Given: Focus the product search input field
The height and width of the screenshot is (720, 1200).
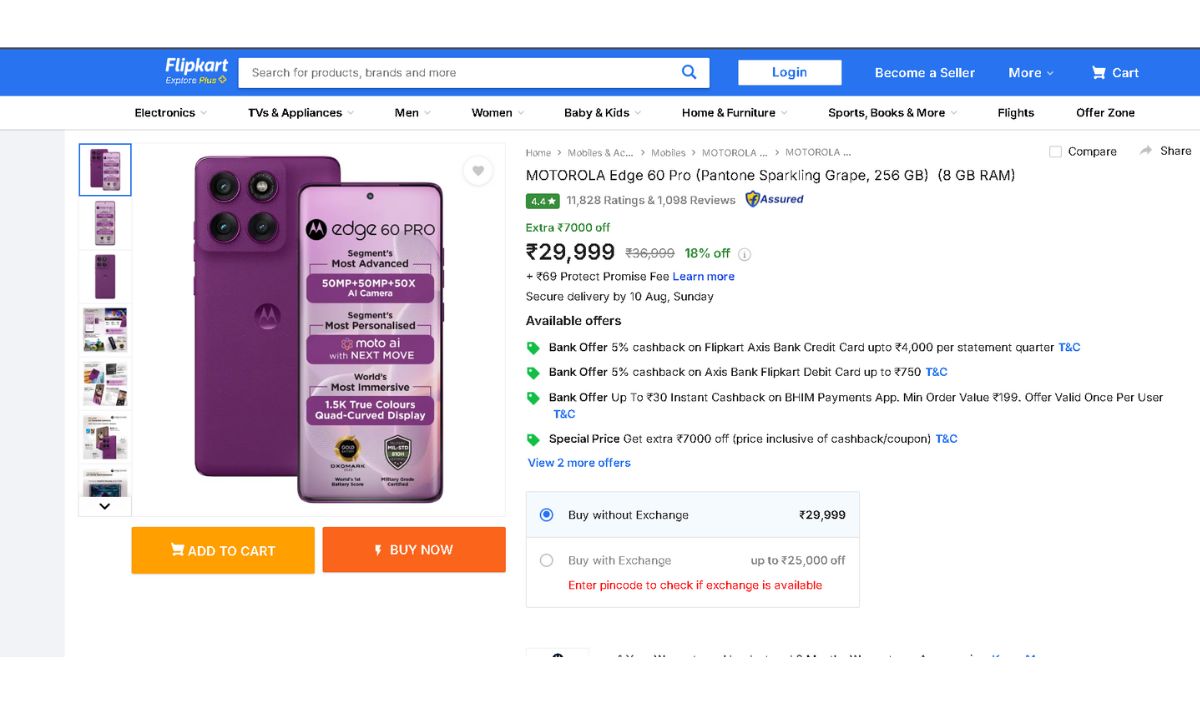Looking at the screenshot, I should (460, 73).
